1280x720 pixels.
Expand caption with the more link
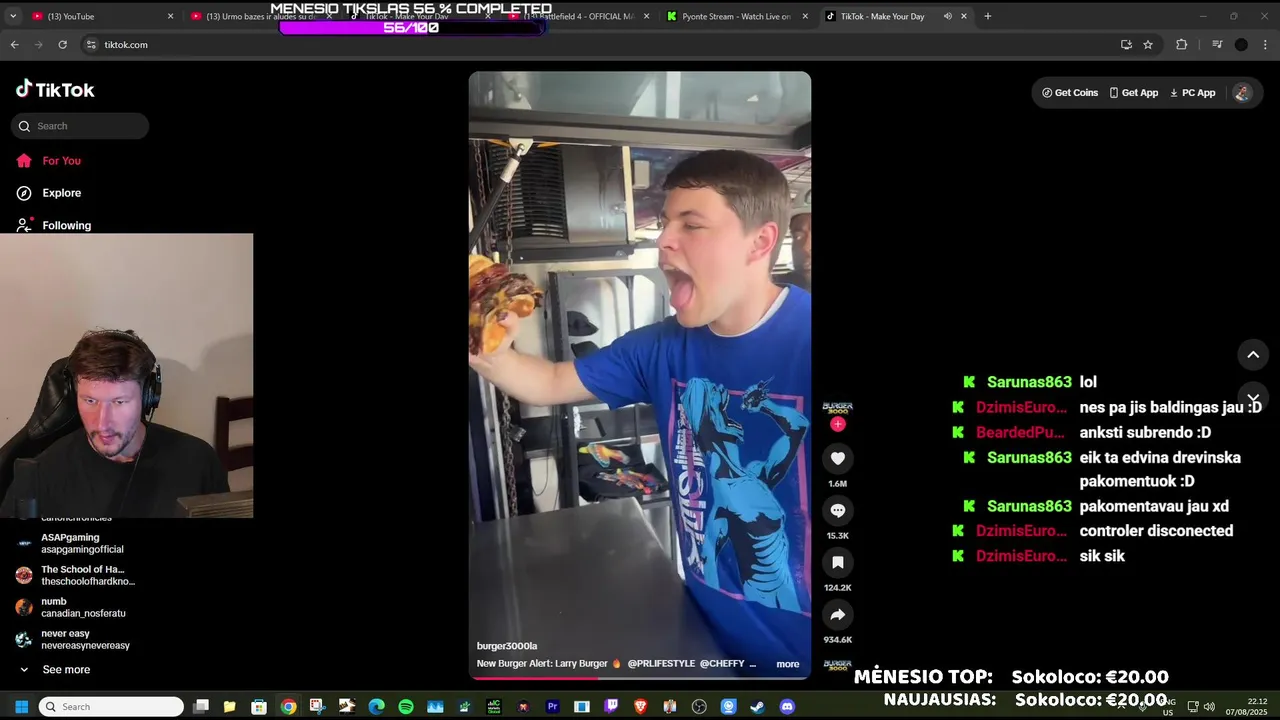[x=788, y=664]
